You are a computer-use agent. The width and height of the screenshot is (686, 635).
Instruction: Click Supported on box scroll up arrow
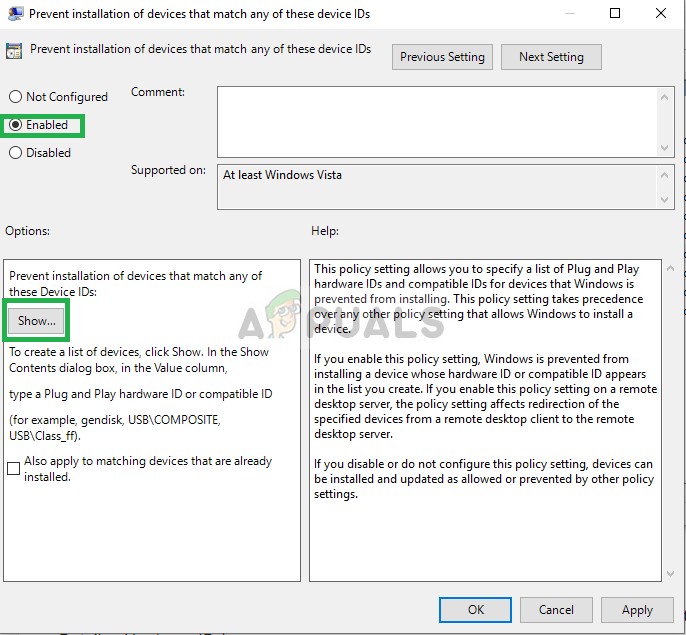click(x=665, y=175)
